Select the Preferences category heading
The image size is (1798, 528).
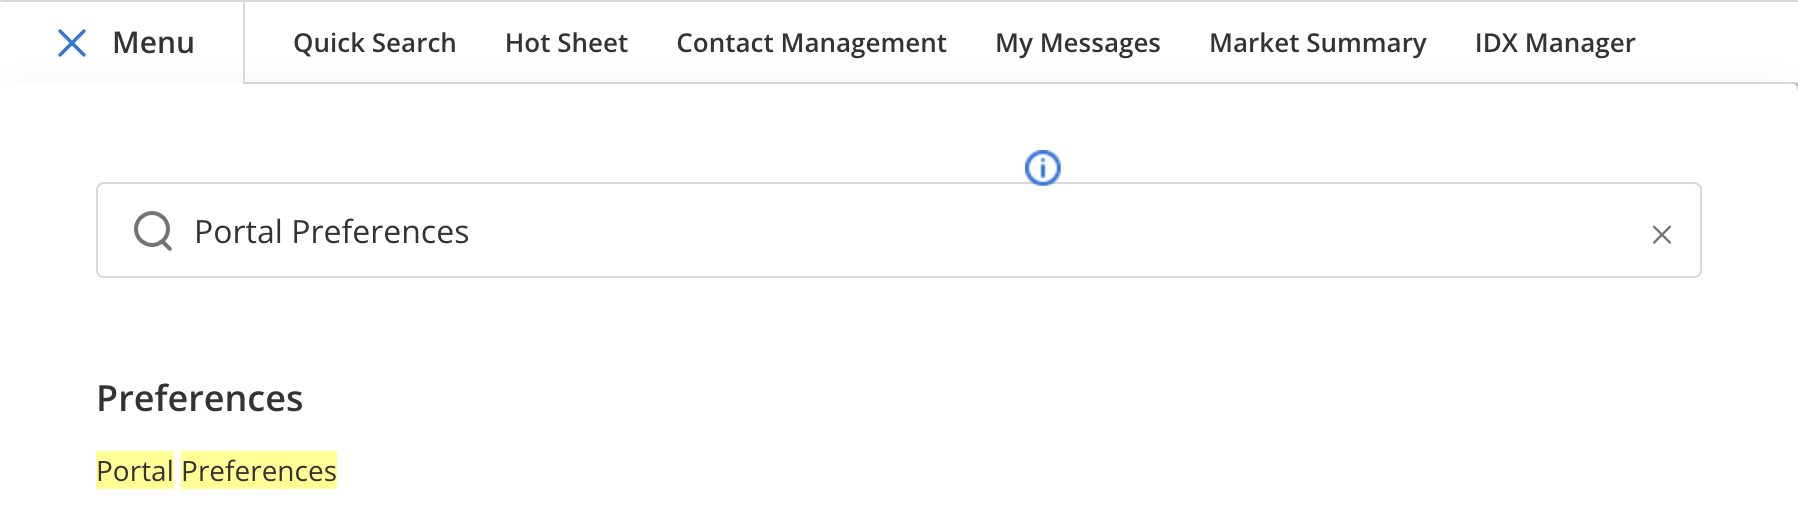[200, 398]
